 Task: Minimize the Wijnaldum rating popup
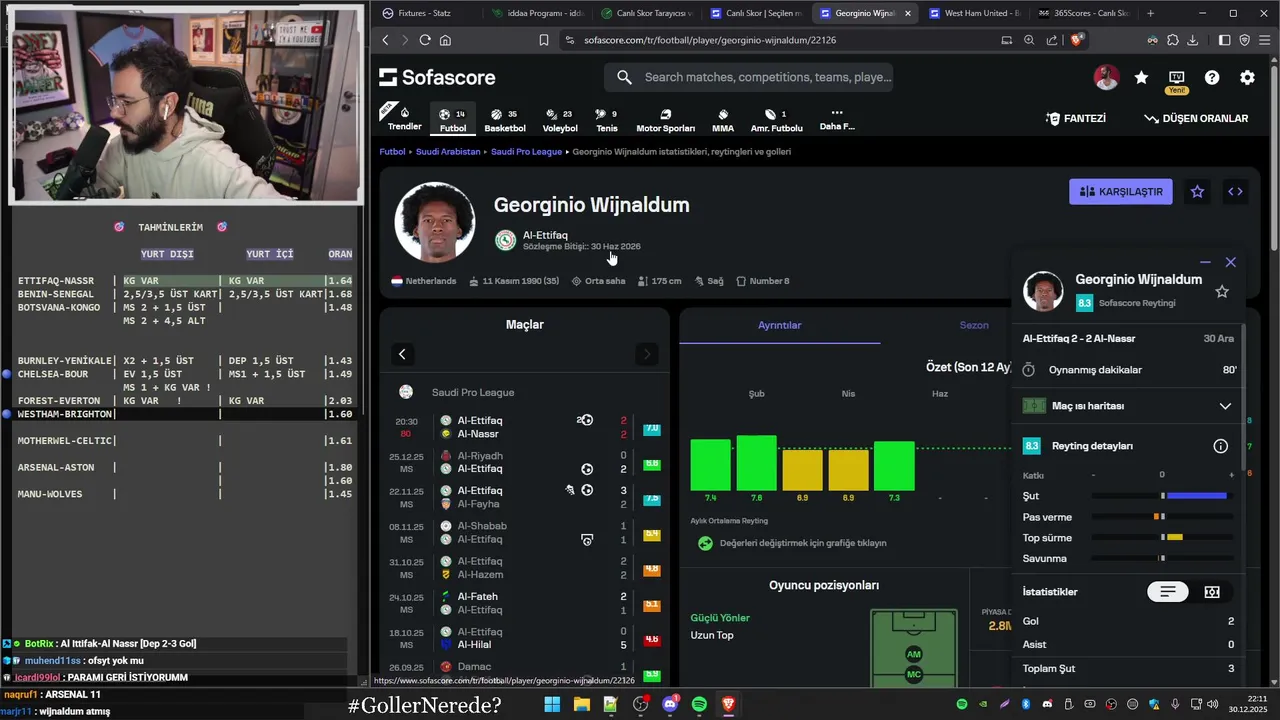[1205, 262]
